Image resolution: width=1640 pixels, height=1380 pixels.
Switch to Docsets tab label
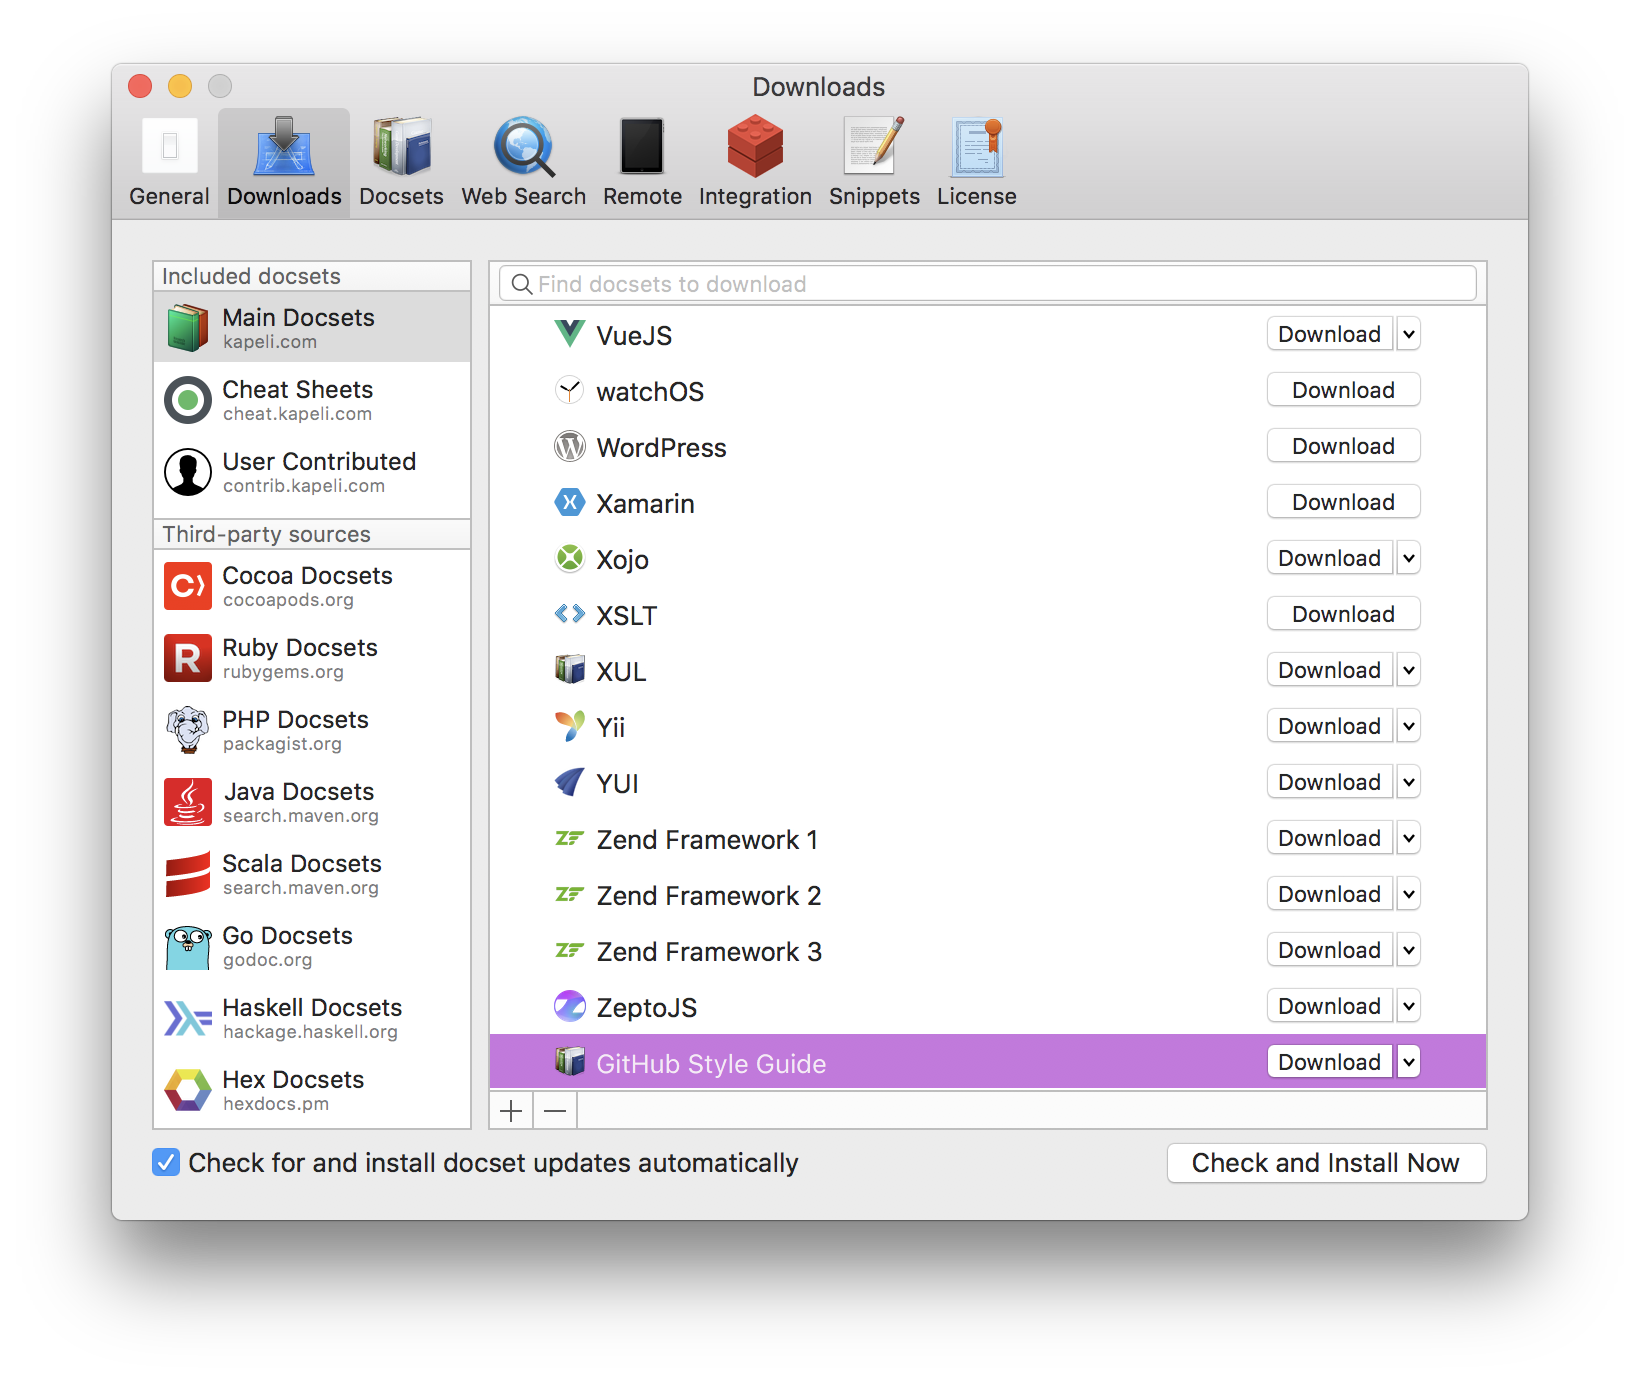(401, 197)
